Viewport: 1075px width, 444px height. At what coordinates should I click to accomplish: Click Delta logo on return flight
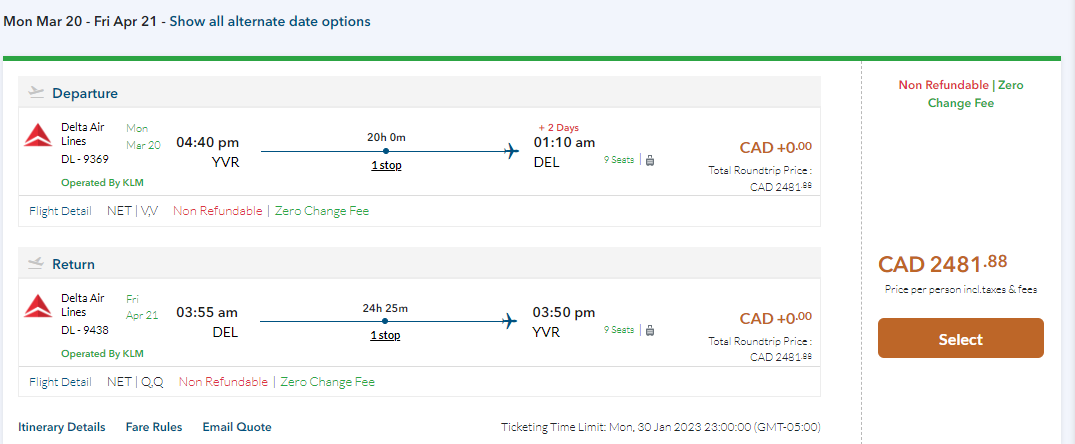38,306
